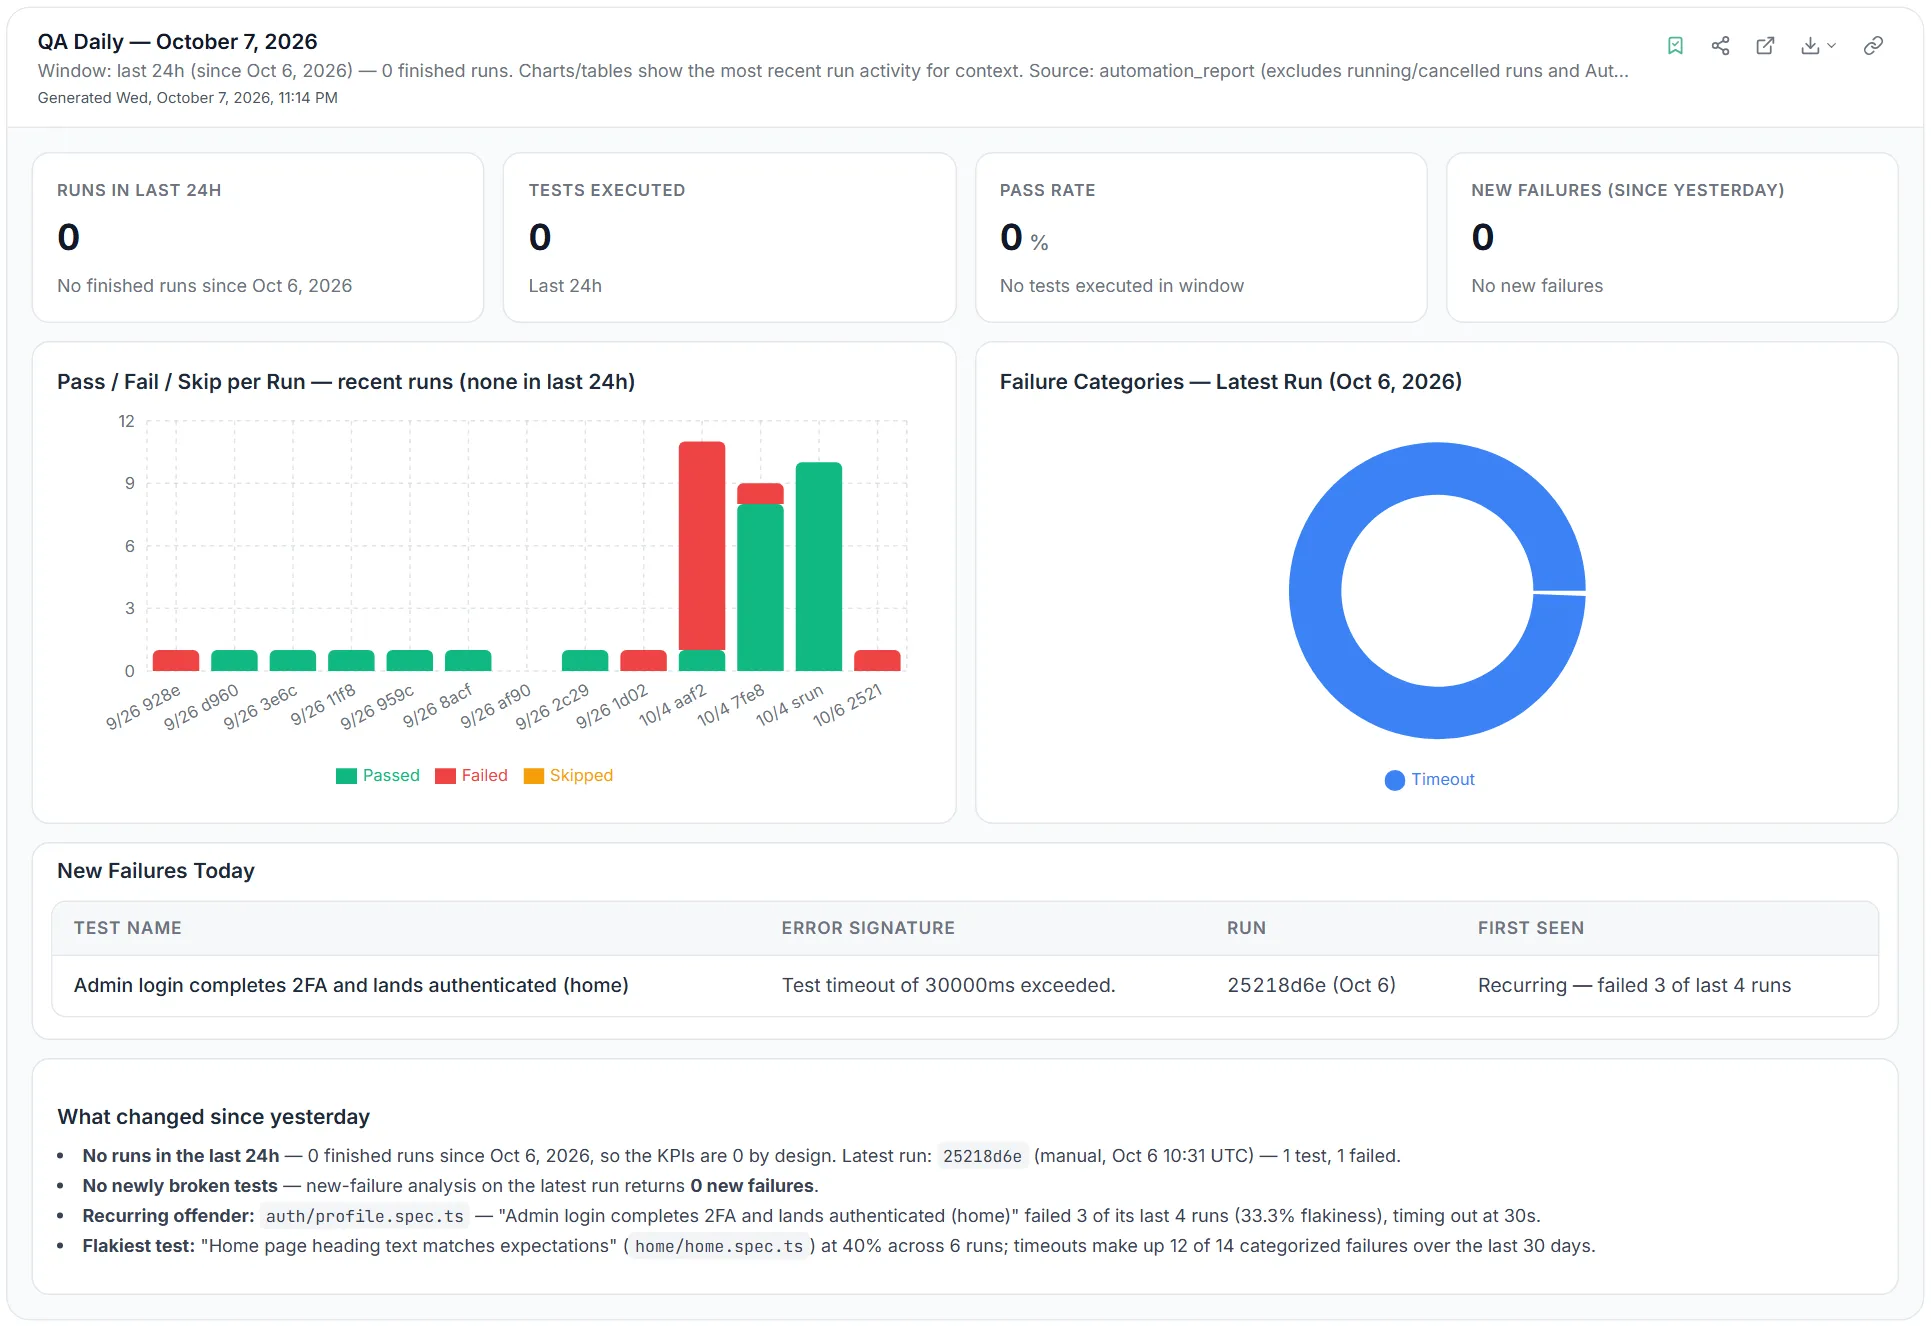Open the report in a new window icon
The width and height of the screenshot is (1931, 1326).
click(1765, 46)
